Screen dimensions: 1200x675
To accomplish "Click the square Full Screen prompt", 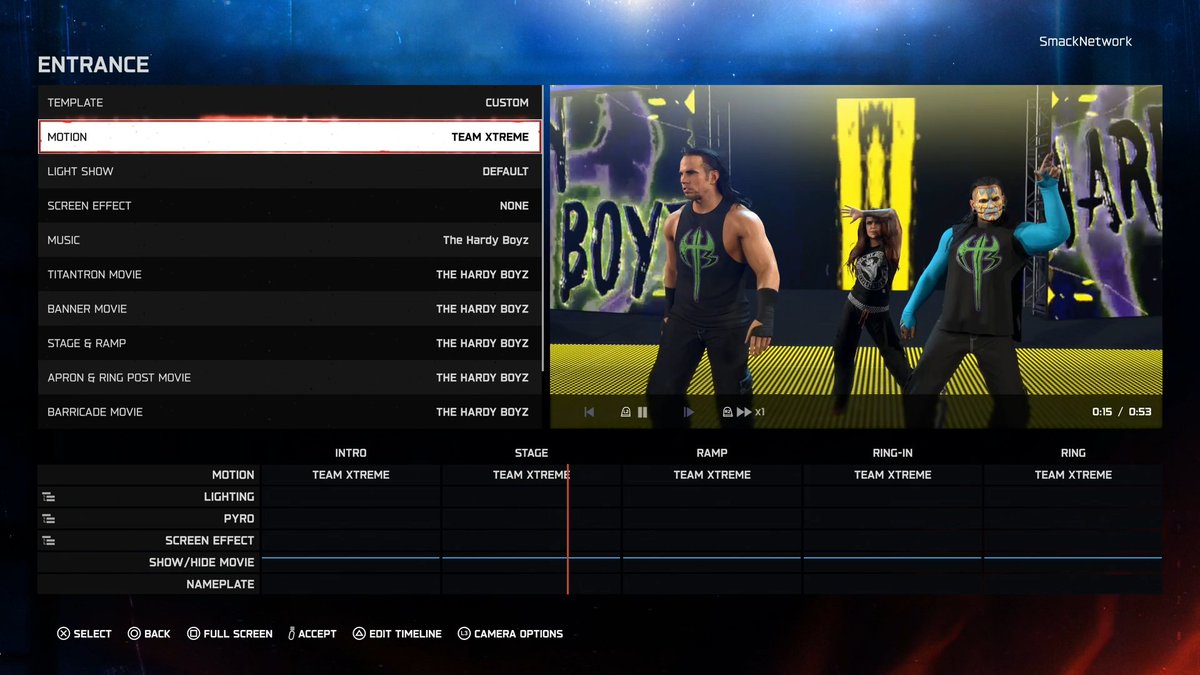I will tap(229, 634).
